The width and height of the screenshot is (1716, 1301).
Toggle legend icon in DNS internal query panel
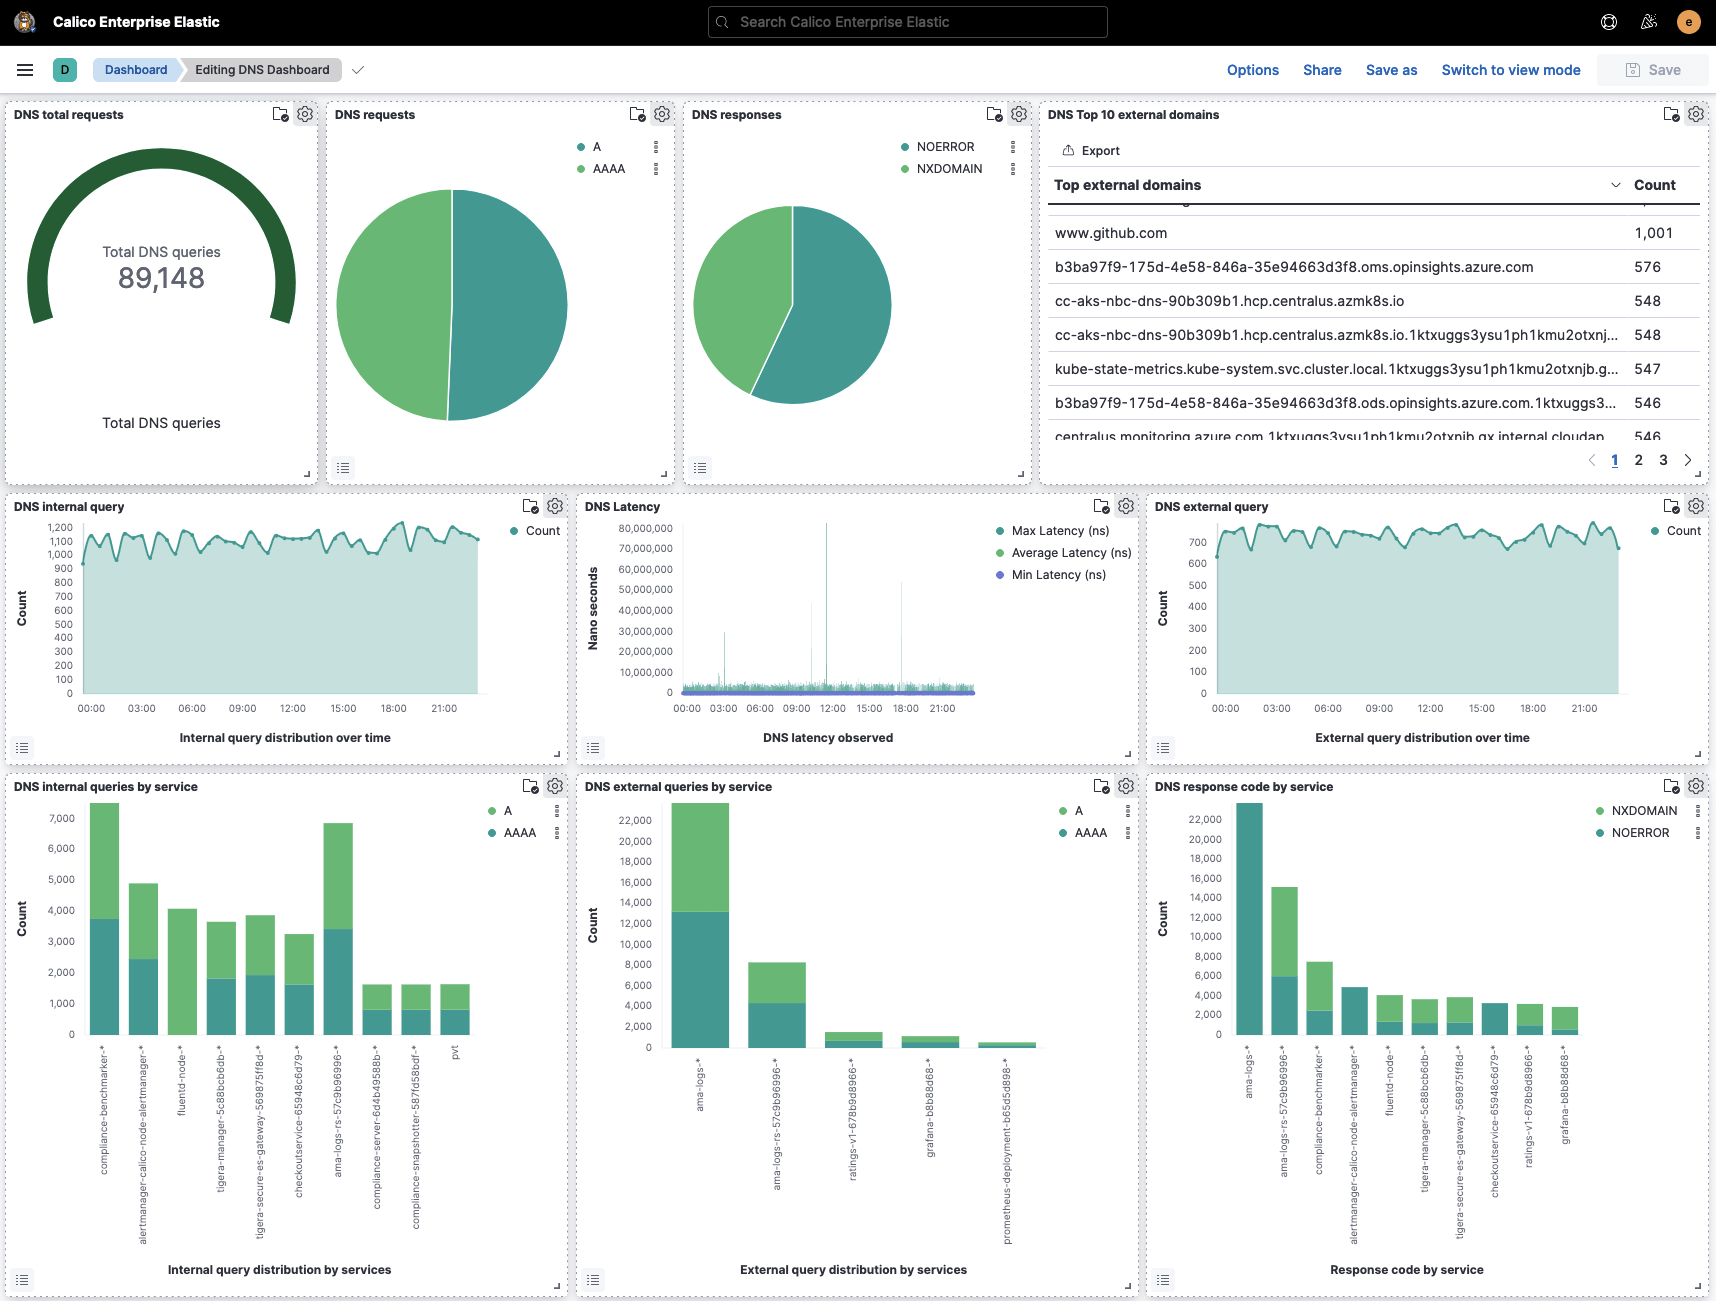pyautogui.click(x=22, y=748)
